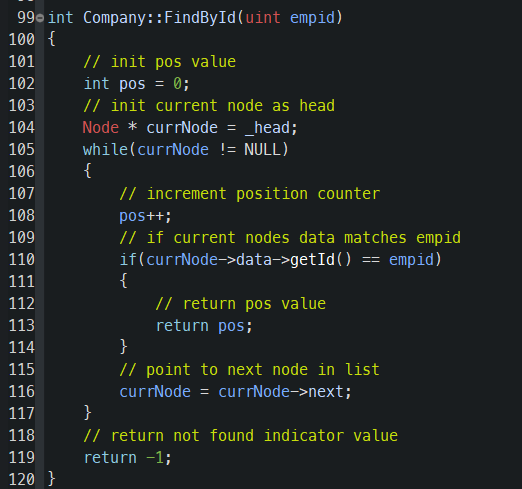Click the 'return pos;' statement

click(204, 326)
